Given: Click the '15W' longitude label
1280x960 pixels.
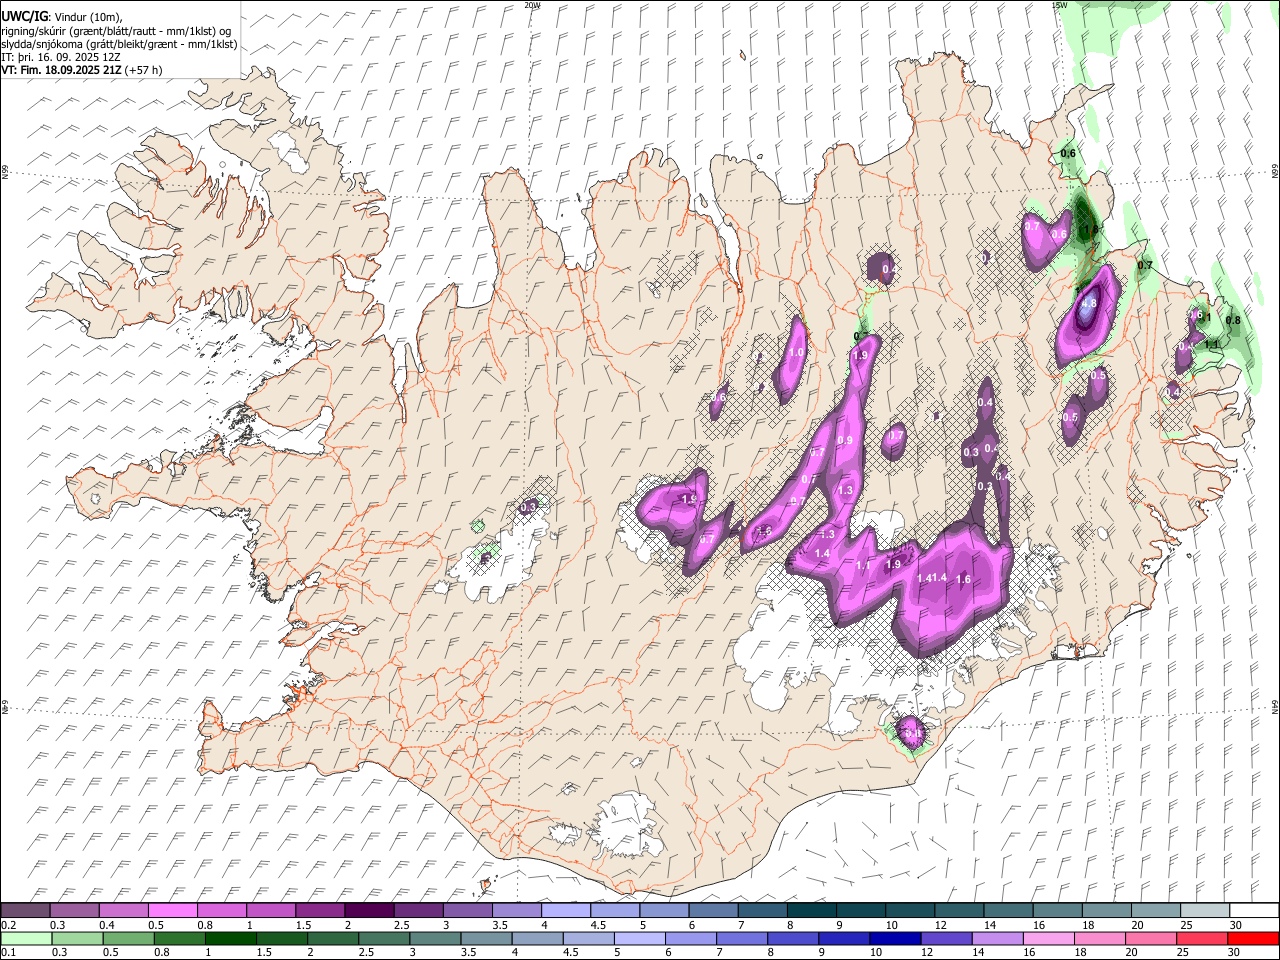Looking at the screenshot, I should 1059,5.
